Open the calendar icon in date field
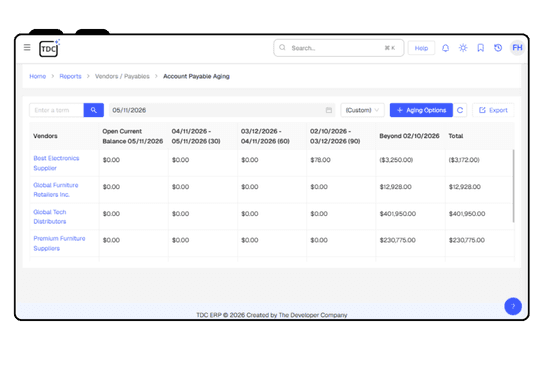This screenshot has width=540, height=384. click(329, 110)
